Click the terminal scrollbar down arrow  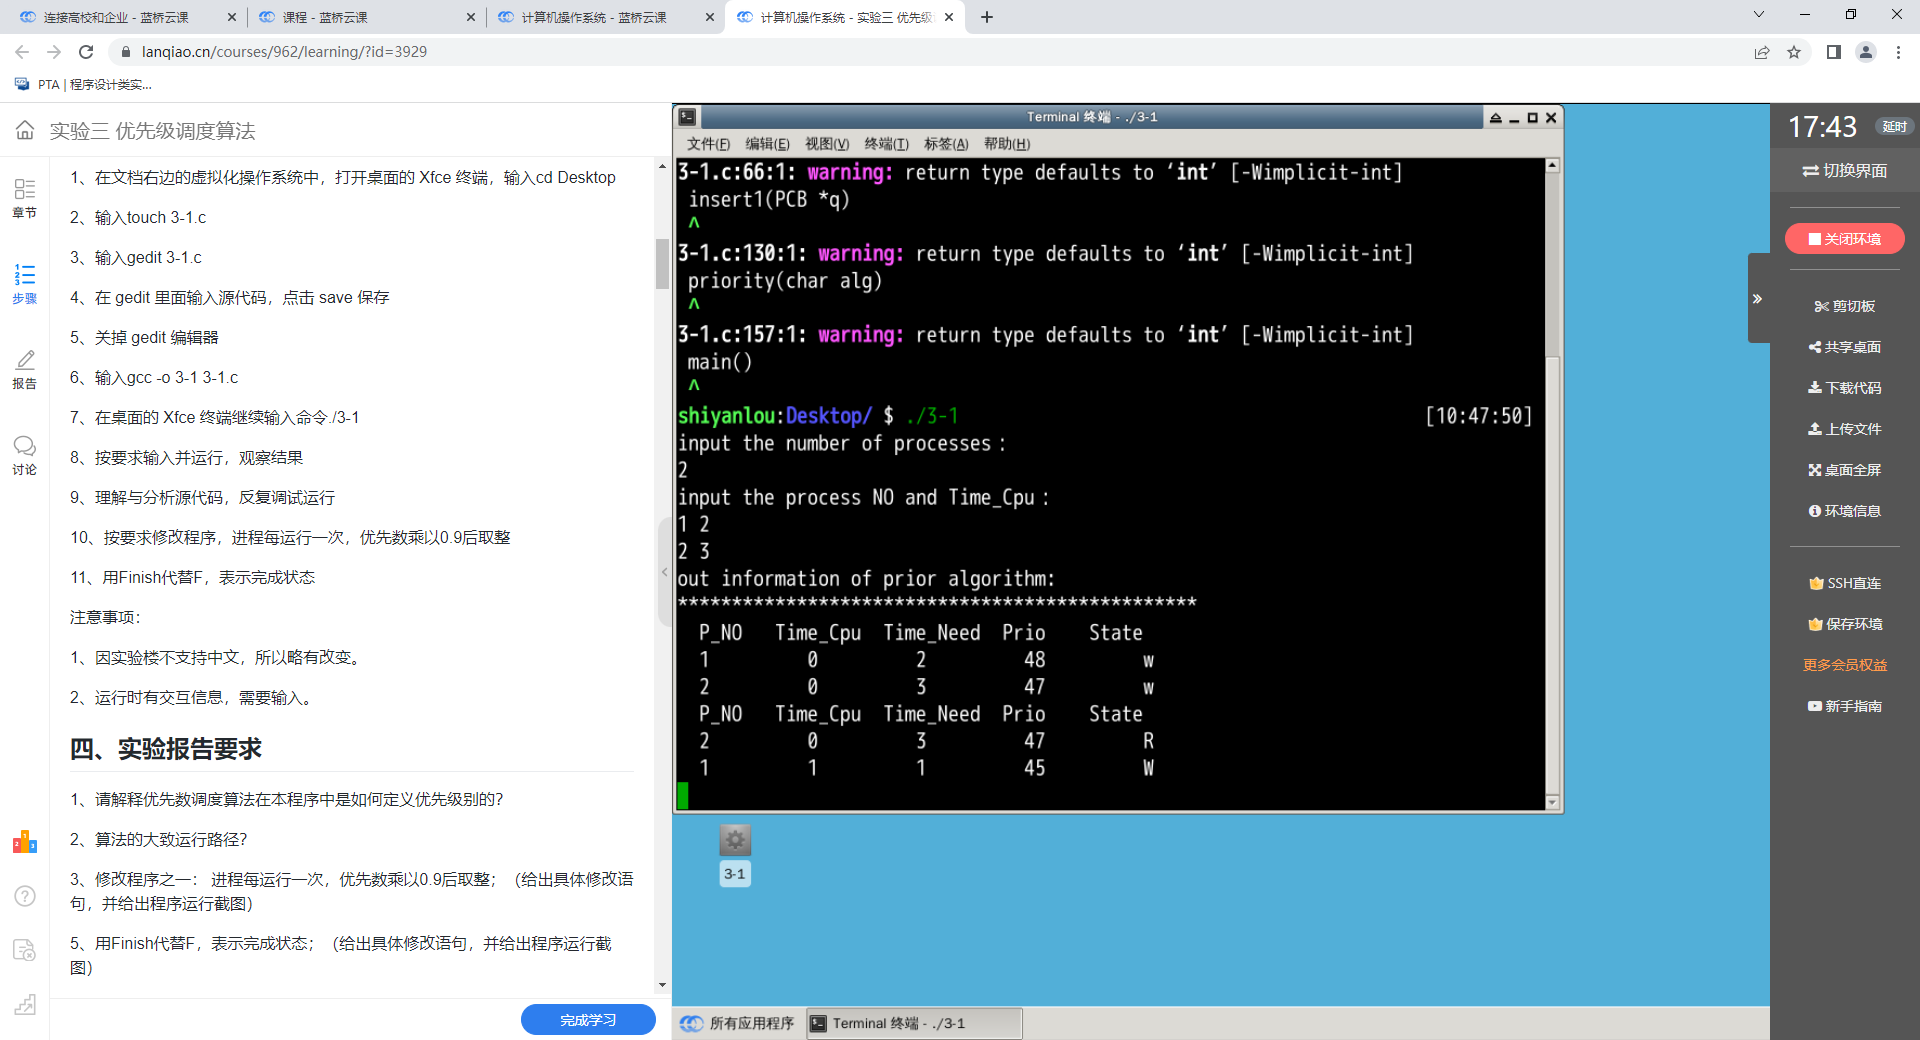[1552, 802]
